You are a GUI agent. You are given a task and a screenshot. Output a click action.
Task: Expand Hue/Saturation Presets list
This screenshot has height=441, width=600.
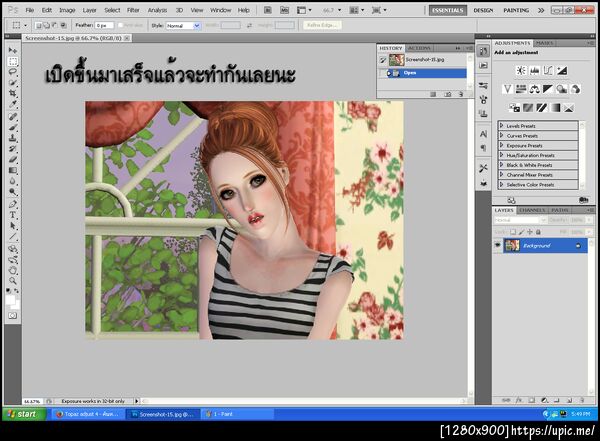coord(502,155)
